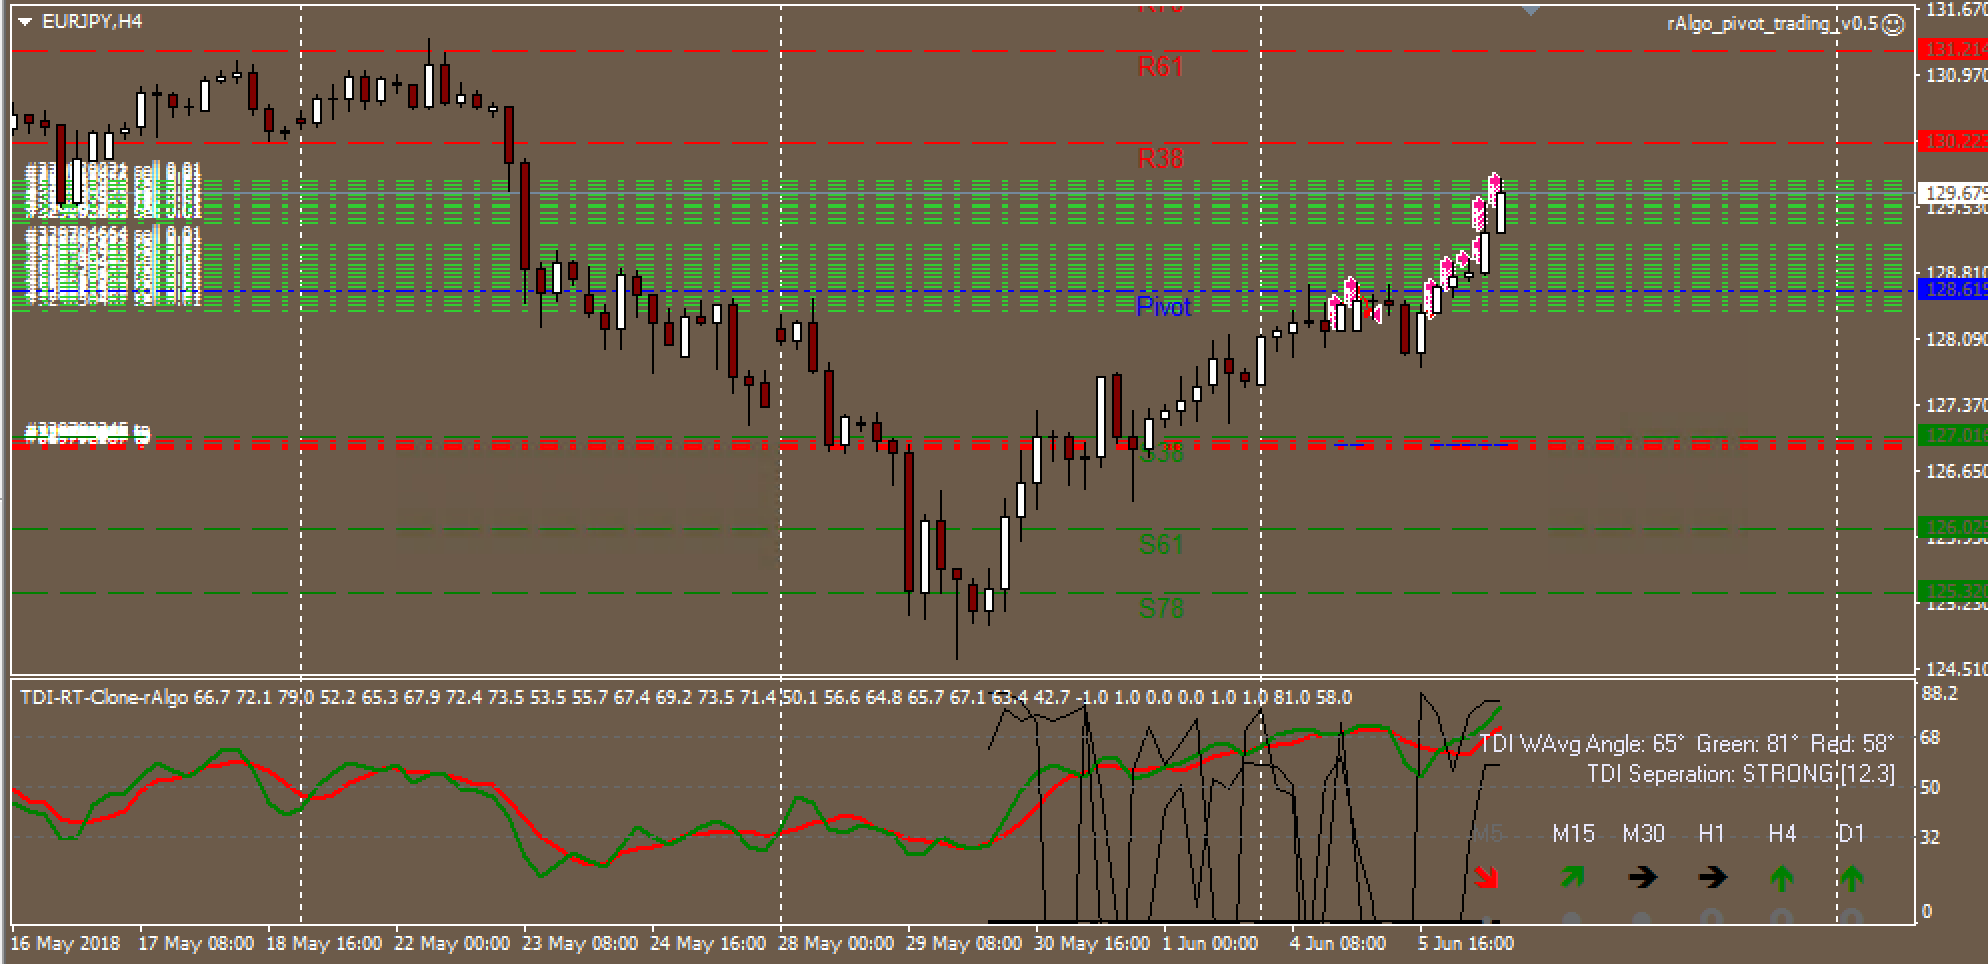
Task: Select the R38 resistance level label
Action: pyautogui.click(x=1160, y=158)
